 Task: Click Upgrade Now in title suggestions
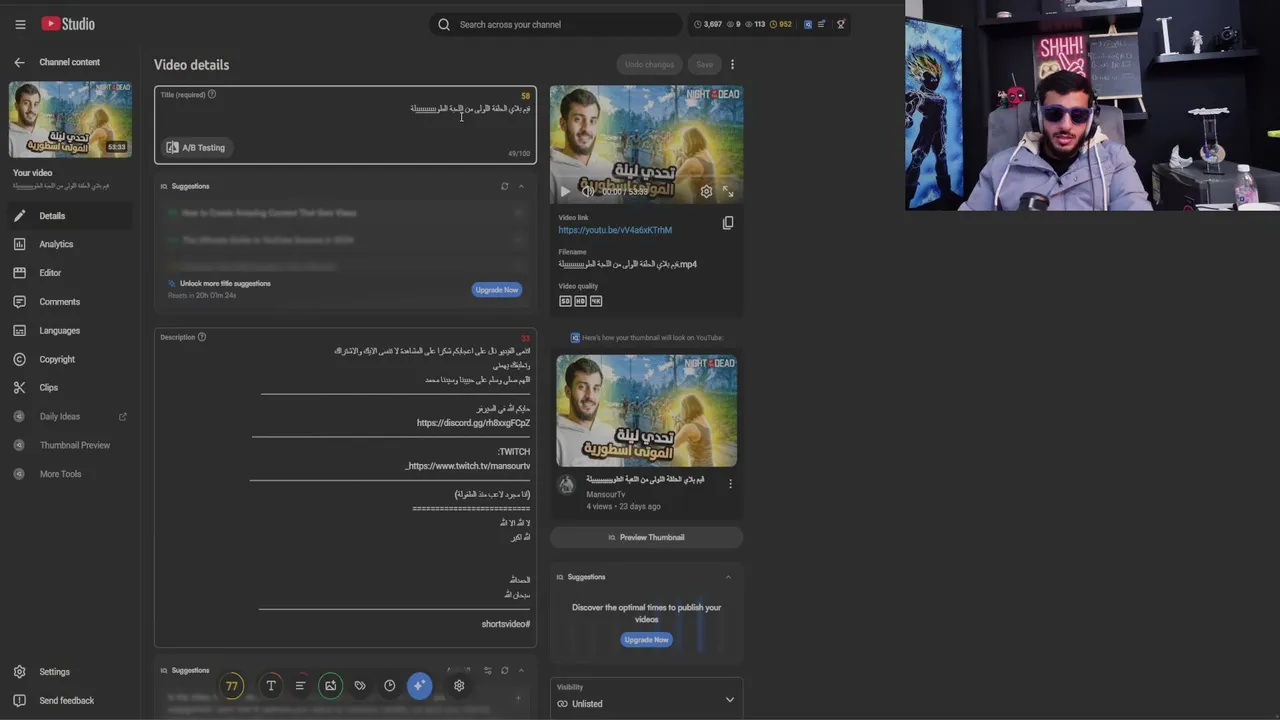point(497,290)
